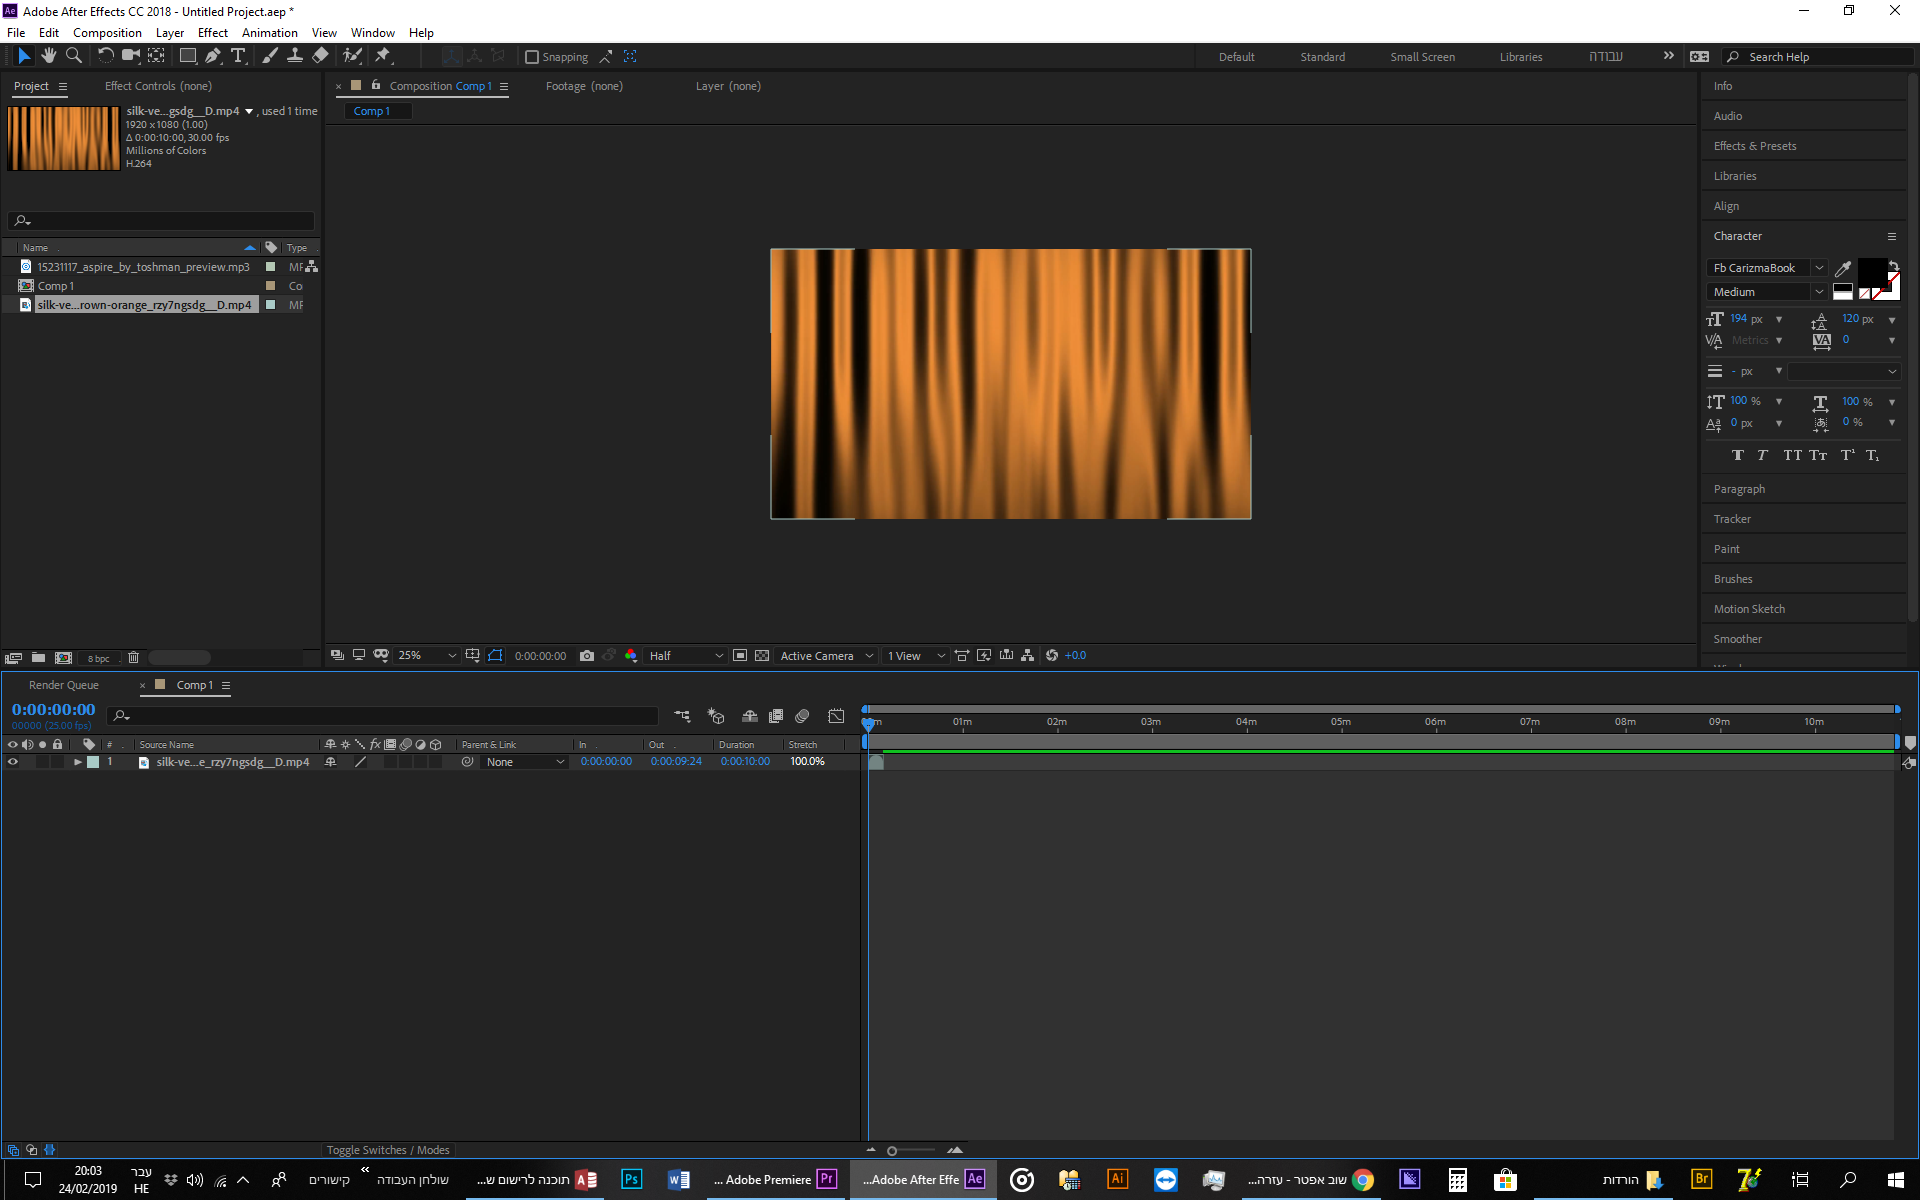Open the Half resolution dropdown
Image resolution: width=1920 pixels, height=1200 pixels.
tap(686, 656)
